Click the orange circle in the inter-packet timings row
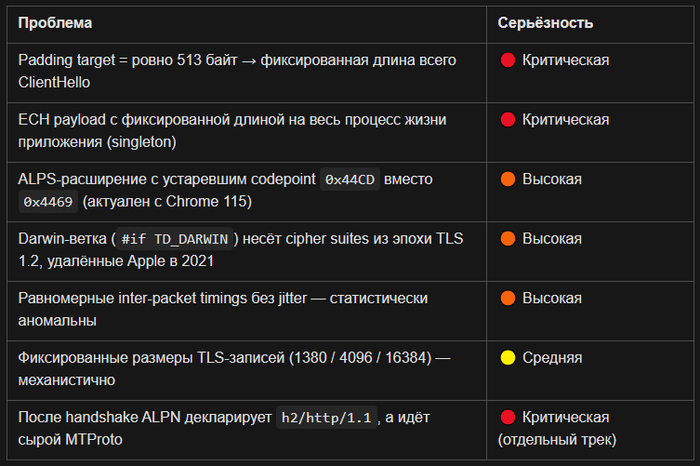This screenshot has height=466, width=700. point(507,298)
